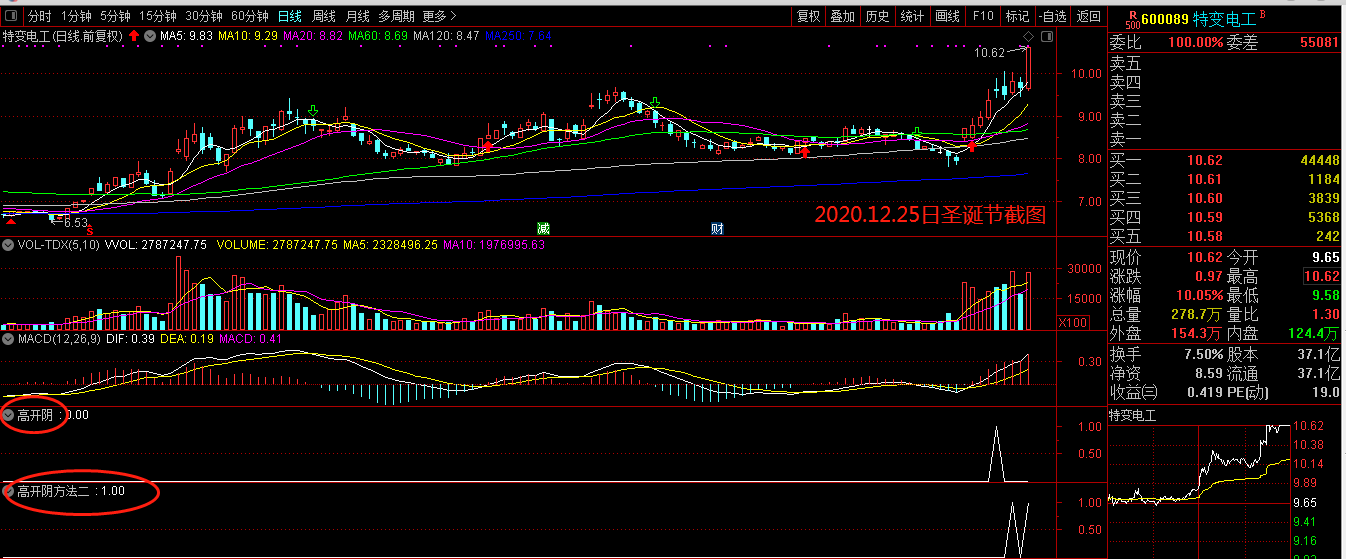Image resolution: width=1346 pixels, height=559 pixels.
Task: Expand the 更多 periods menu
Action: pos(439,16)
